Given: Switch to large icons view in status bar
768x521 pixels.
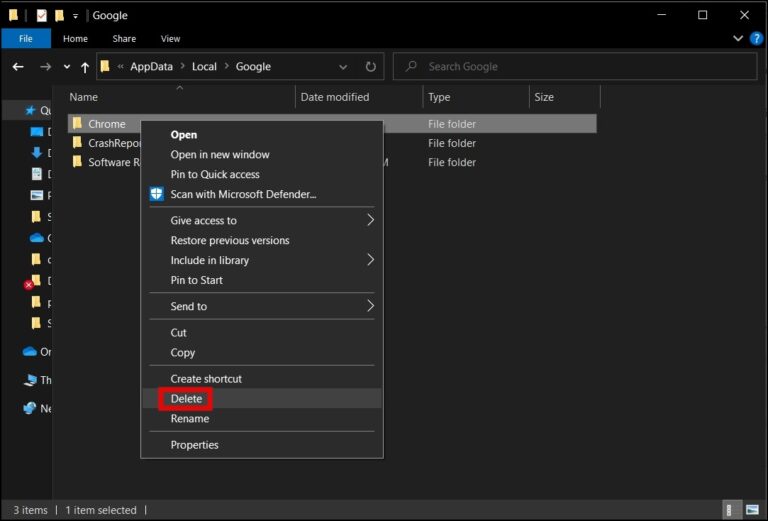Looking at the screenshot, I should [752, 510].
